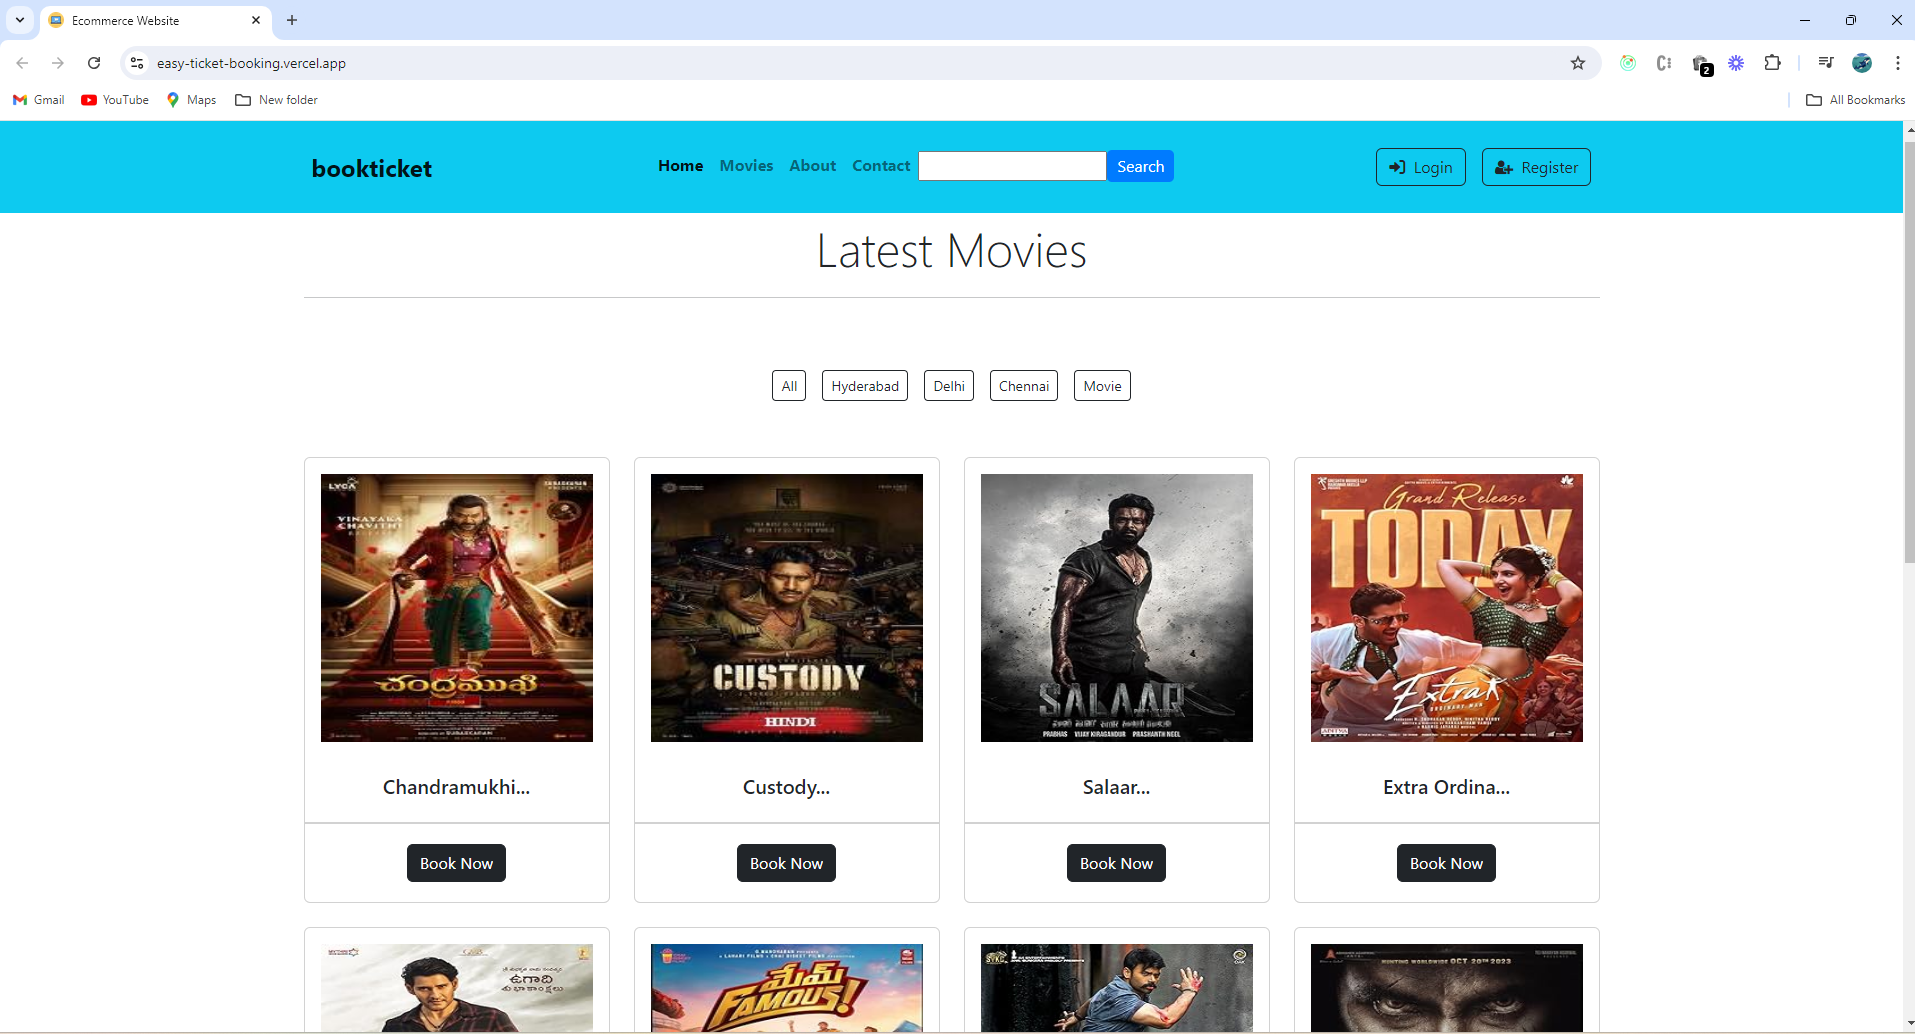
Task: Click the browser forward arrow
Action: click(x=58, y=63)
